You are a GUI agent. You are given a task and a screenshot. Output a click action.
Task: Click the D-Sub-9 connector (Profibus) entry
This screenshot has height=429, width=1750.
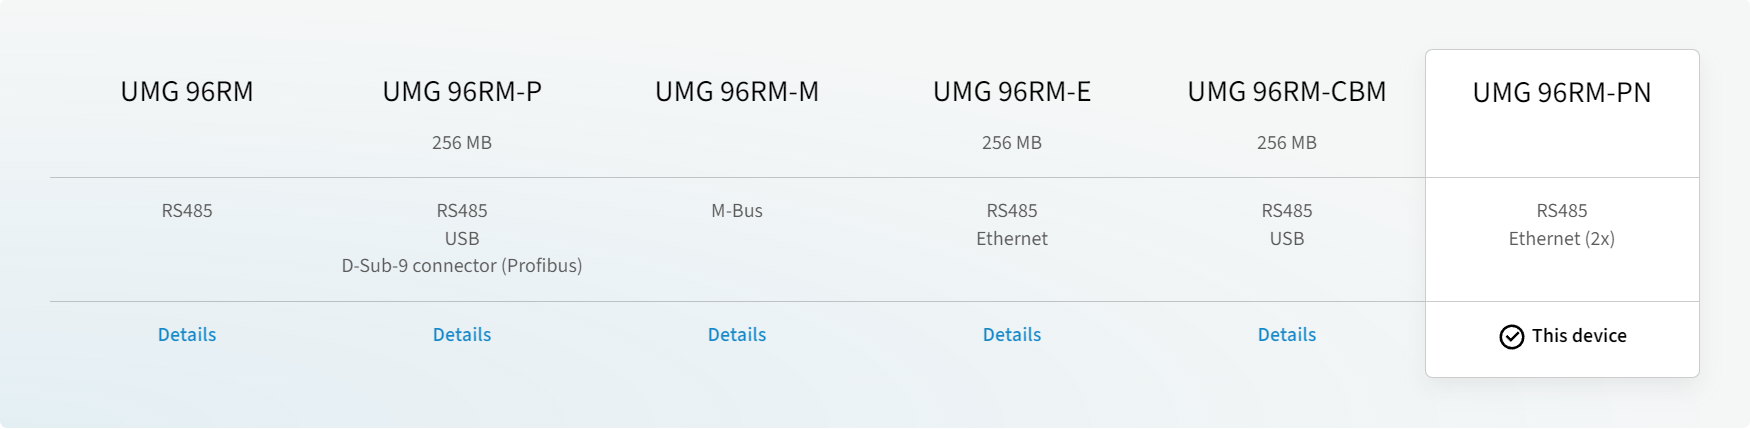click(462, 266)
